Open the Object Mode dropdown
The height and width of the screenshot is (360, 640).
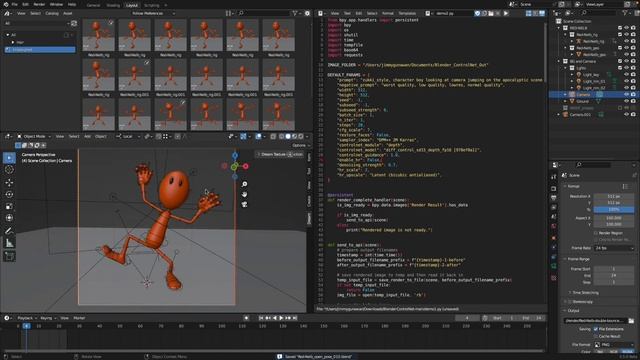34,136
